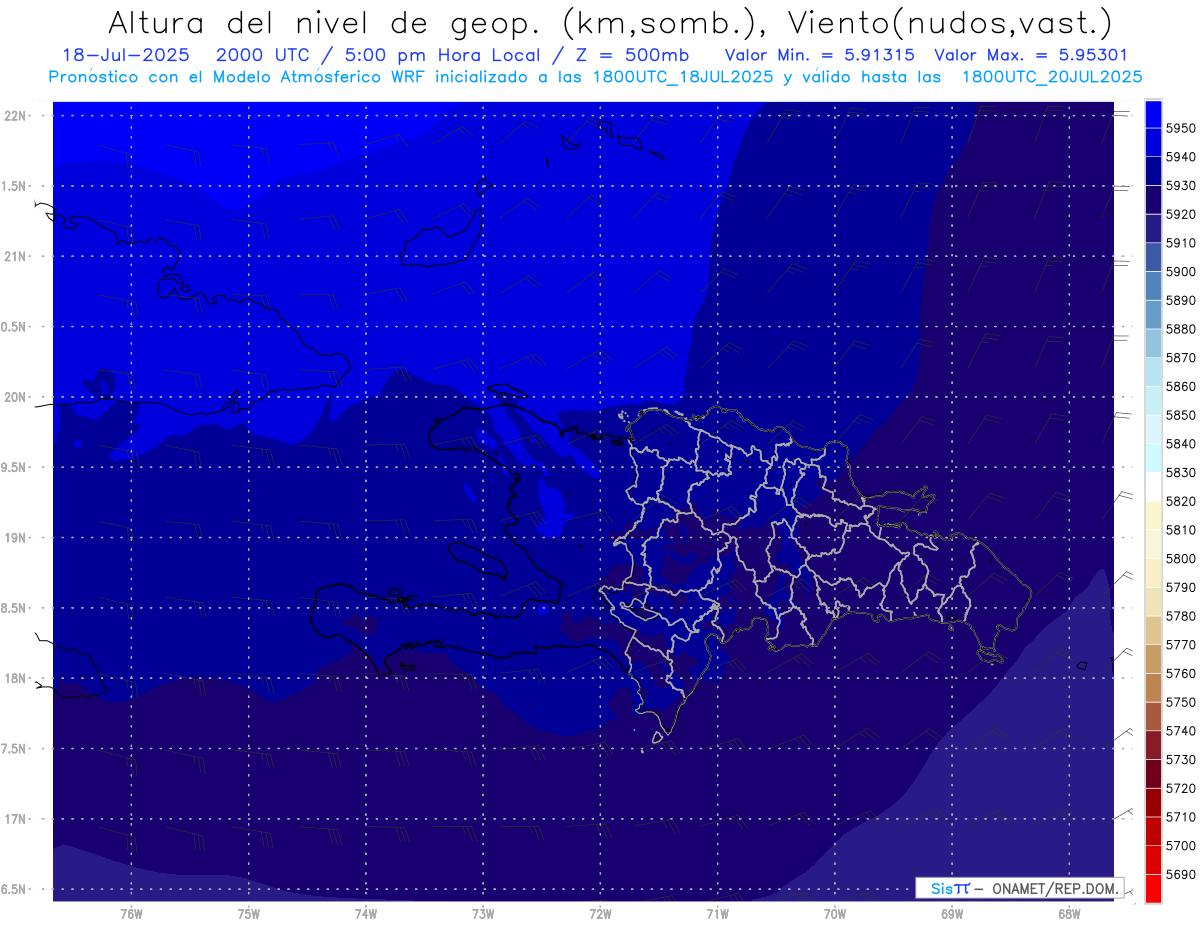1200x927 pixels.
Task: Click the '5860' colorbar value
Action: (x=1181, y=387)
